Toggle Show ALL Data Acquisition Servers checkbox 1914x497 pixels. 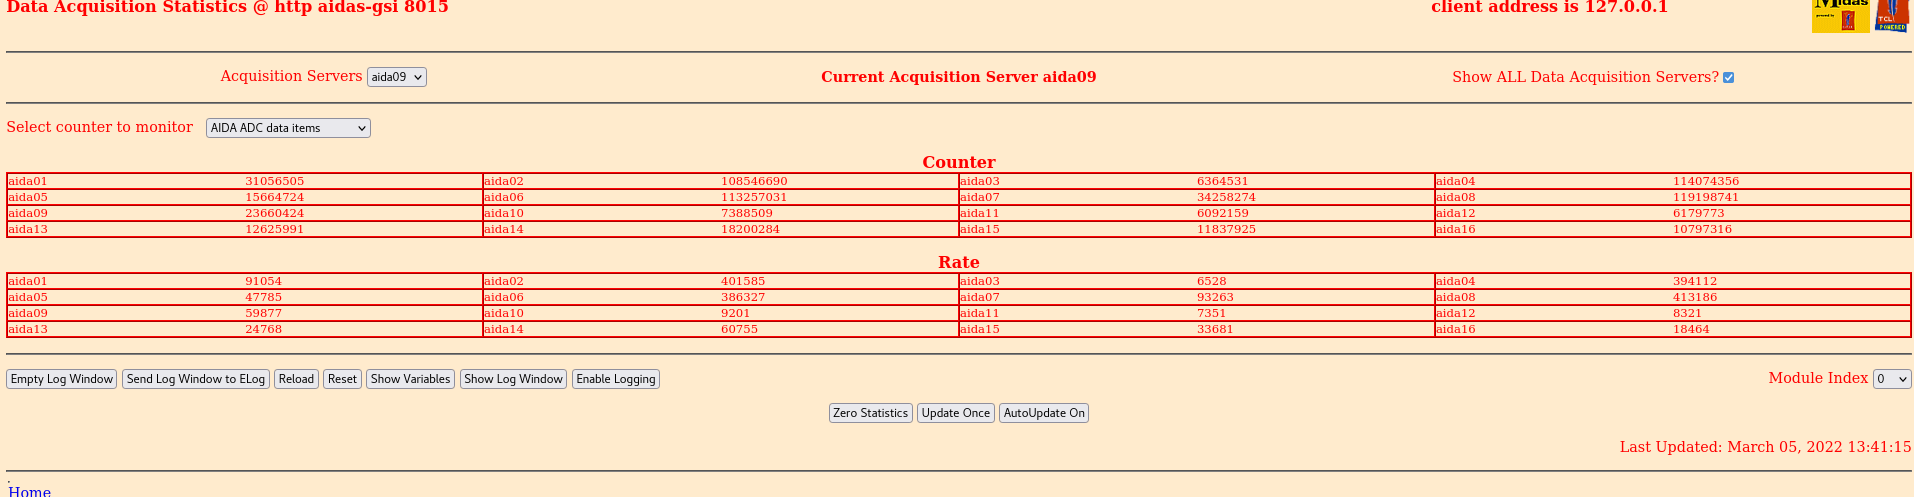coord(1728,78)
